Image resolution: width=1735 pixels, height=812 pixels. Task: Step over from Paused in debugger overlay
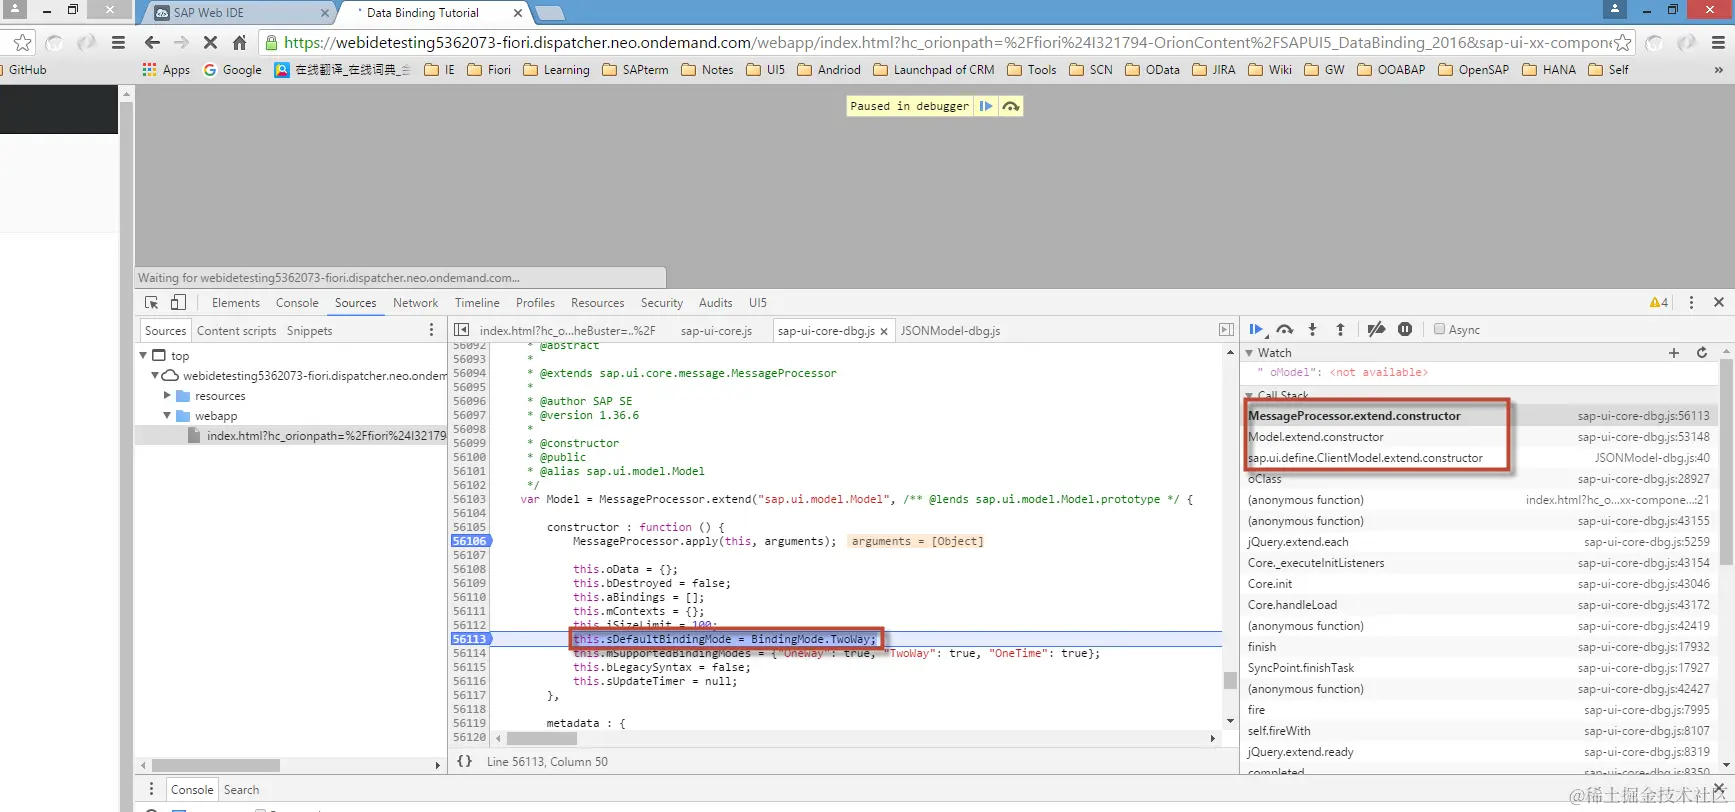pyautogui.click(x=1011, y=106)
